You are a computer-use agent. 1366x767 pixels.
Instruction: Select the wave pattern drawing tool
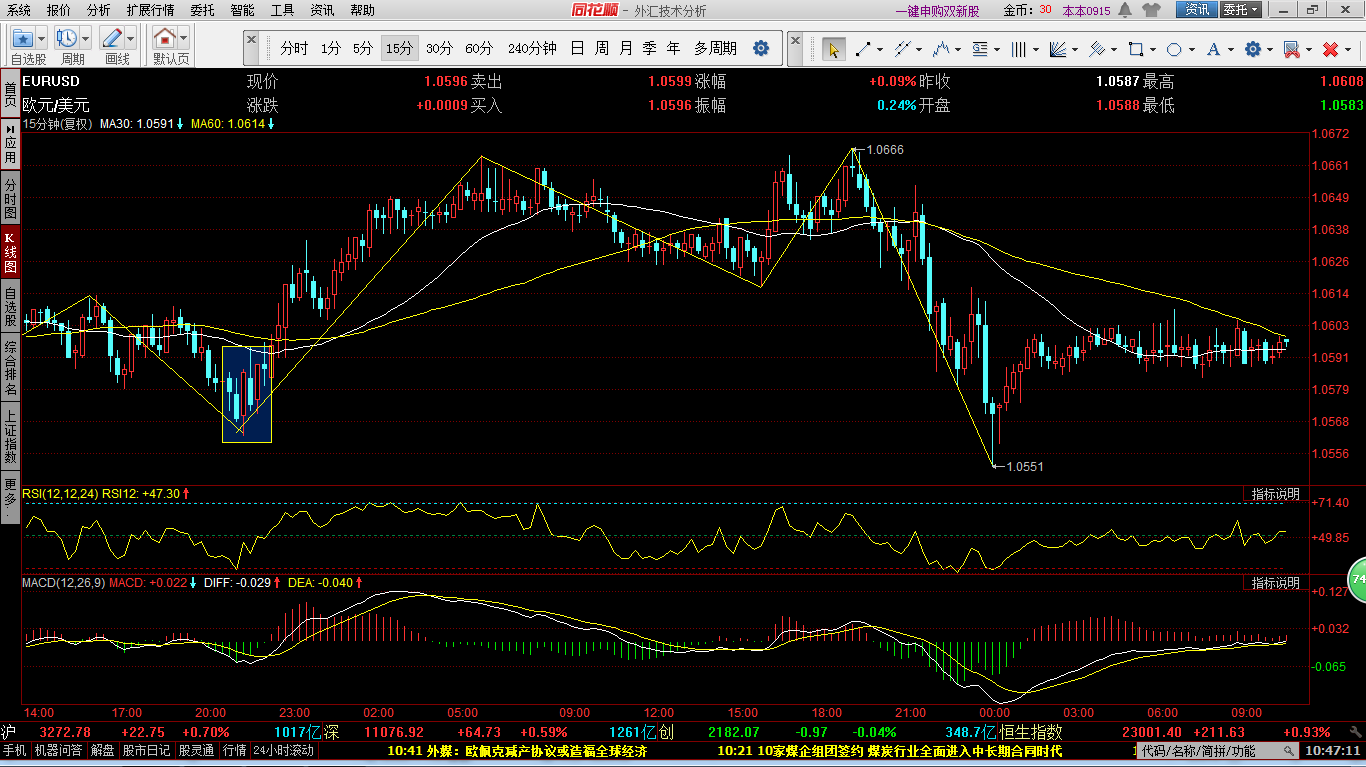941,49
